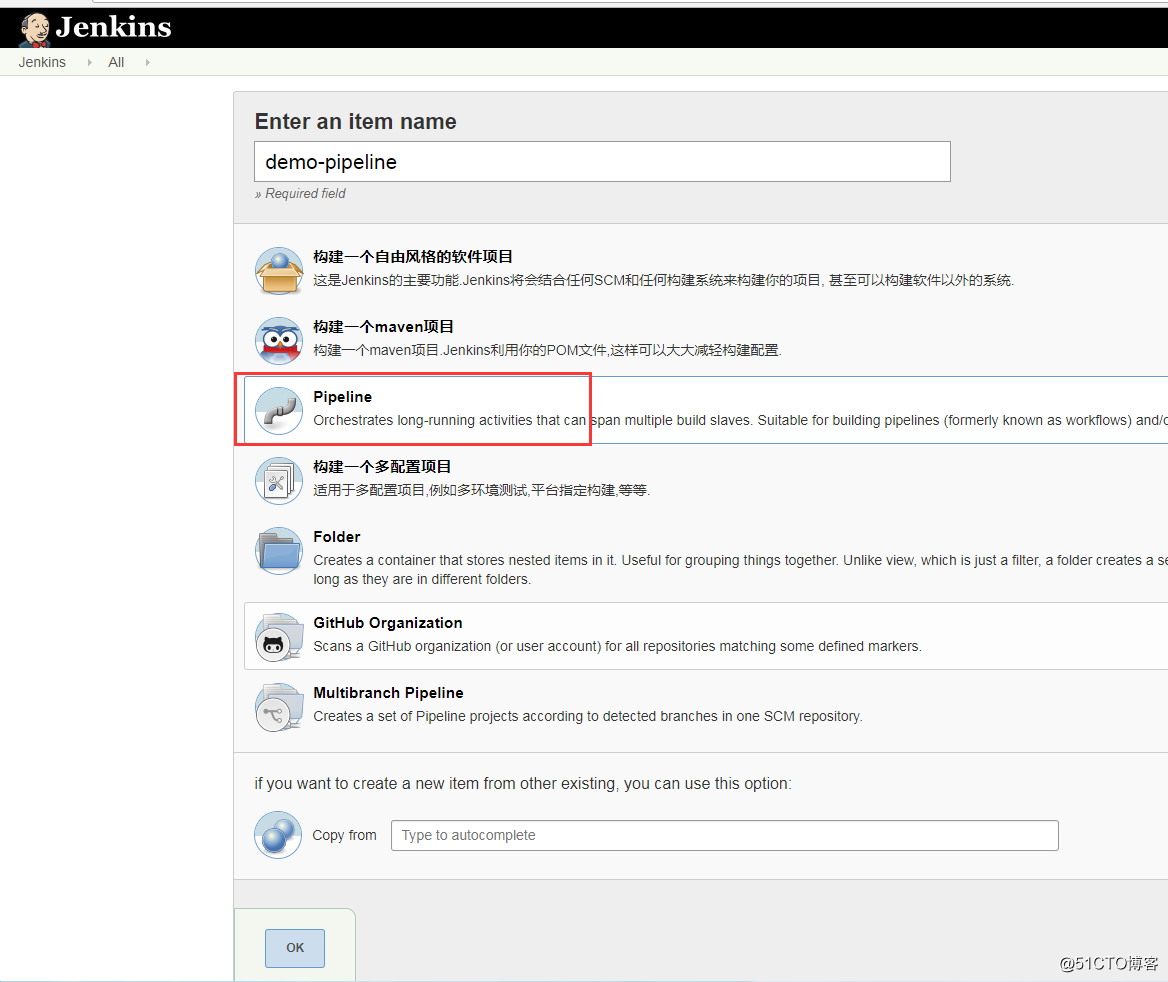The height and width of the screenshot is (982, 1168).
Task: Click the OK button
Action: pyautogui.click(x=295, y=948)
